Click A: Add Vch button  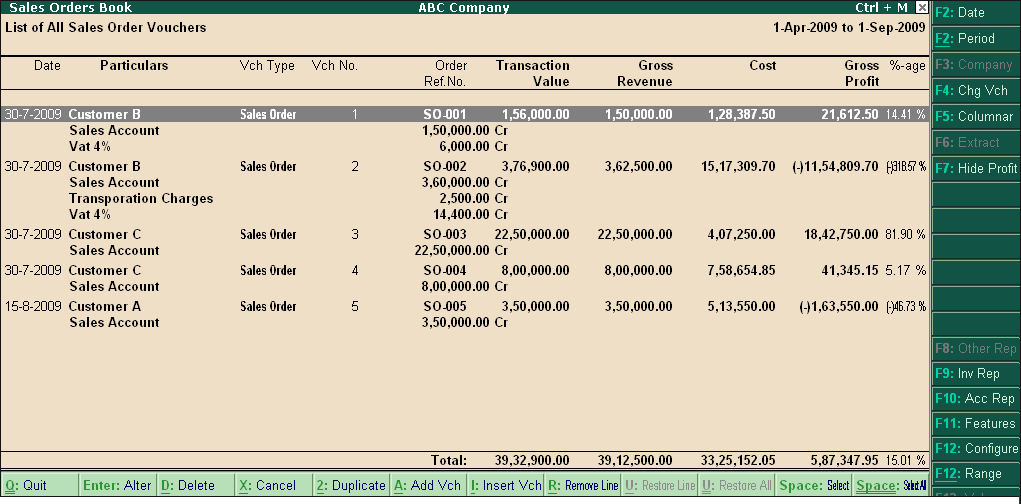[428, 485]
